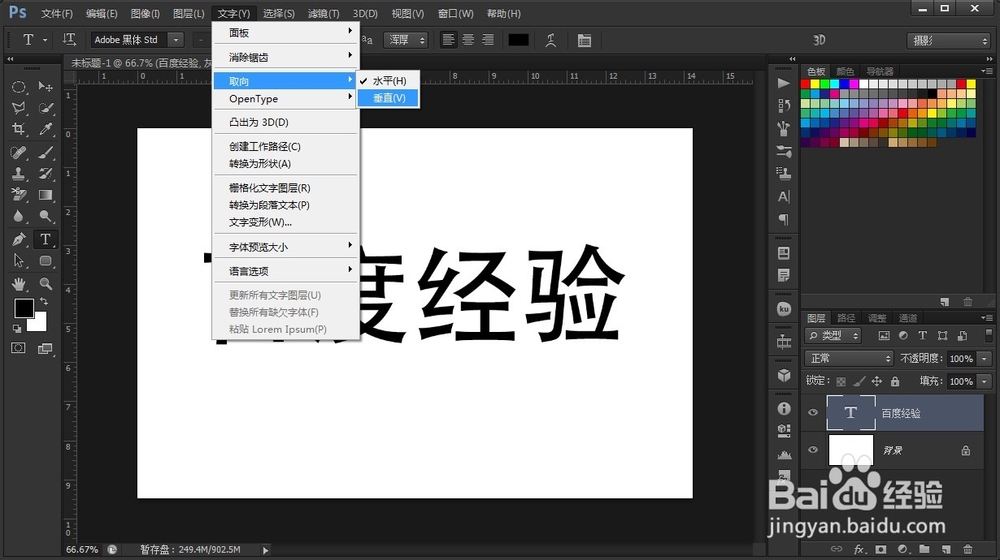Image resolution: width=1000 pixels, height=560 pixels.
Task: Select the Hand tool
Action: [x=18, y=284]
